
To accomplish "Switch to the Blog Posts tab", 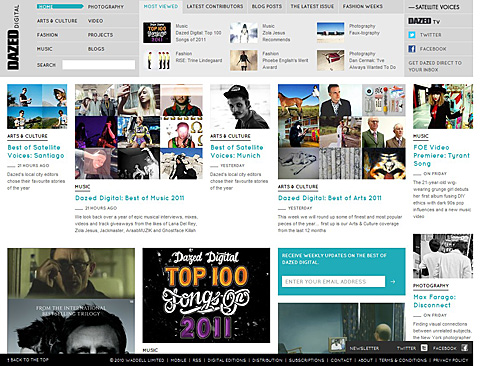I will (x=267, y=6).
